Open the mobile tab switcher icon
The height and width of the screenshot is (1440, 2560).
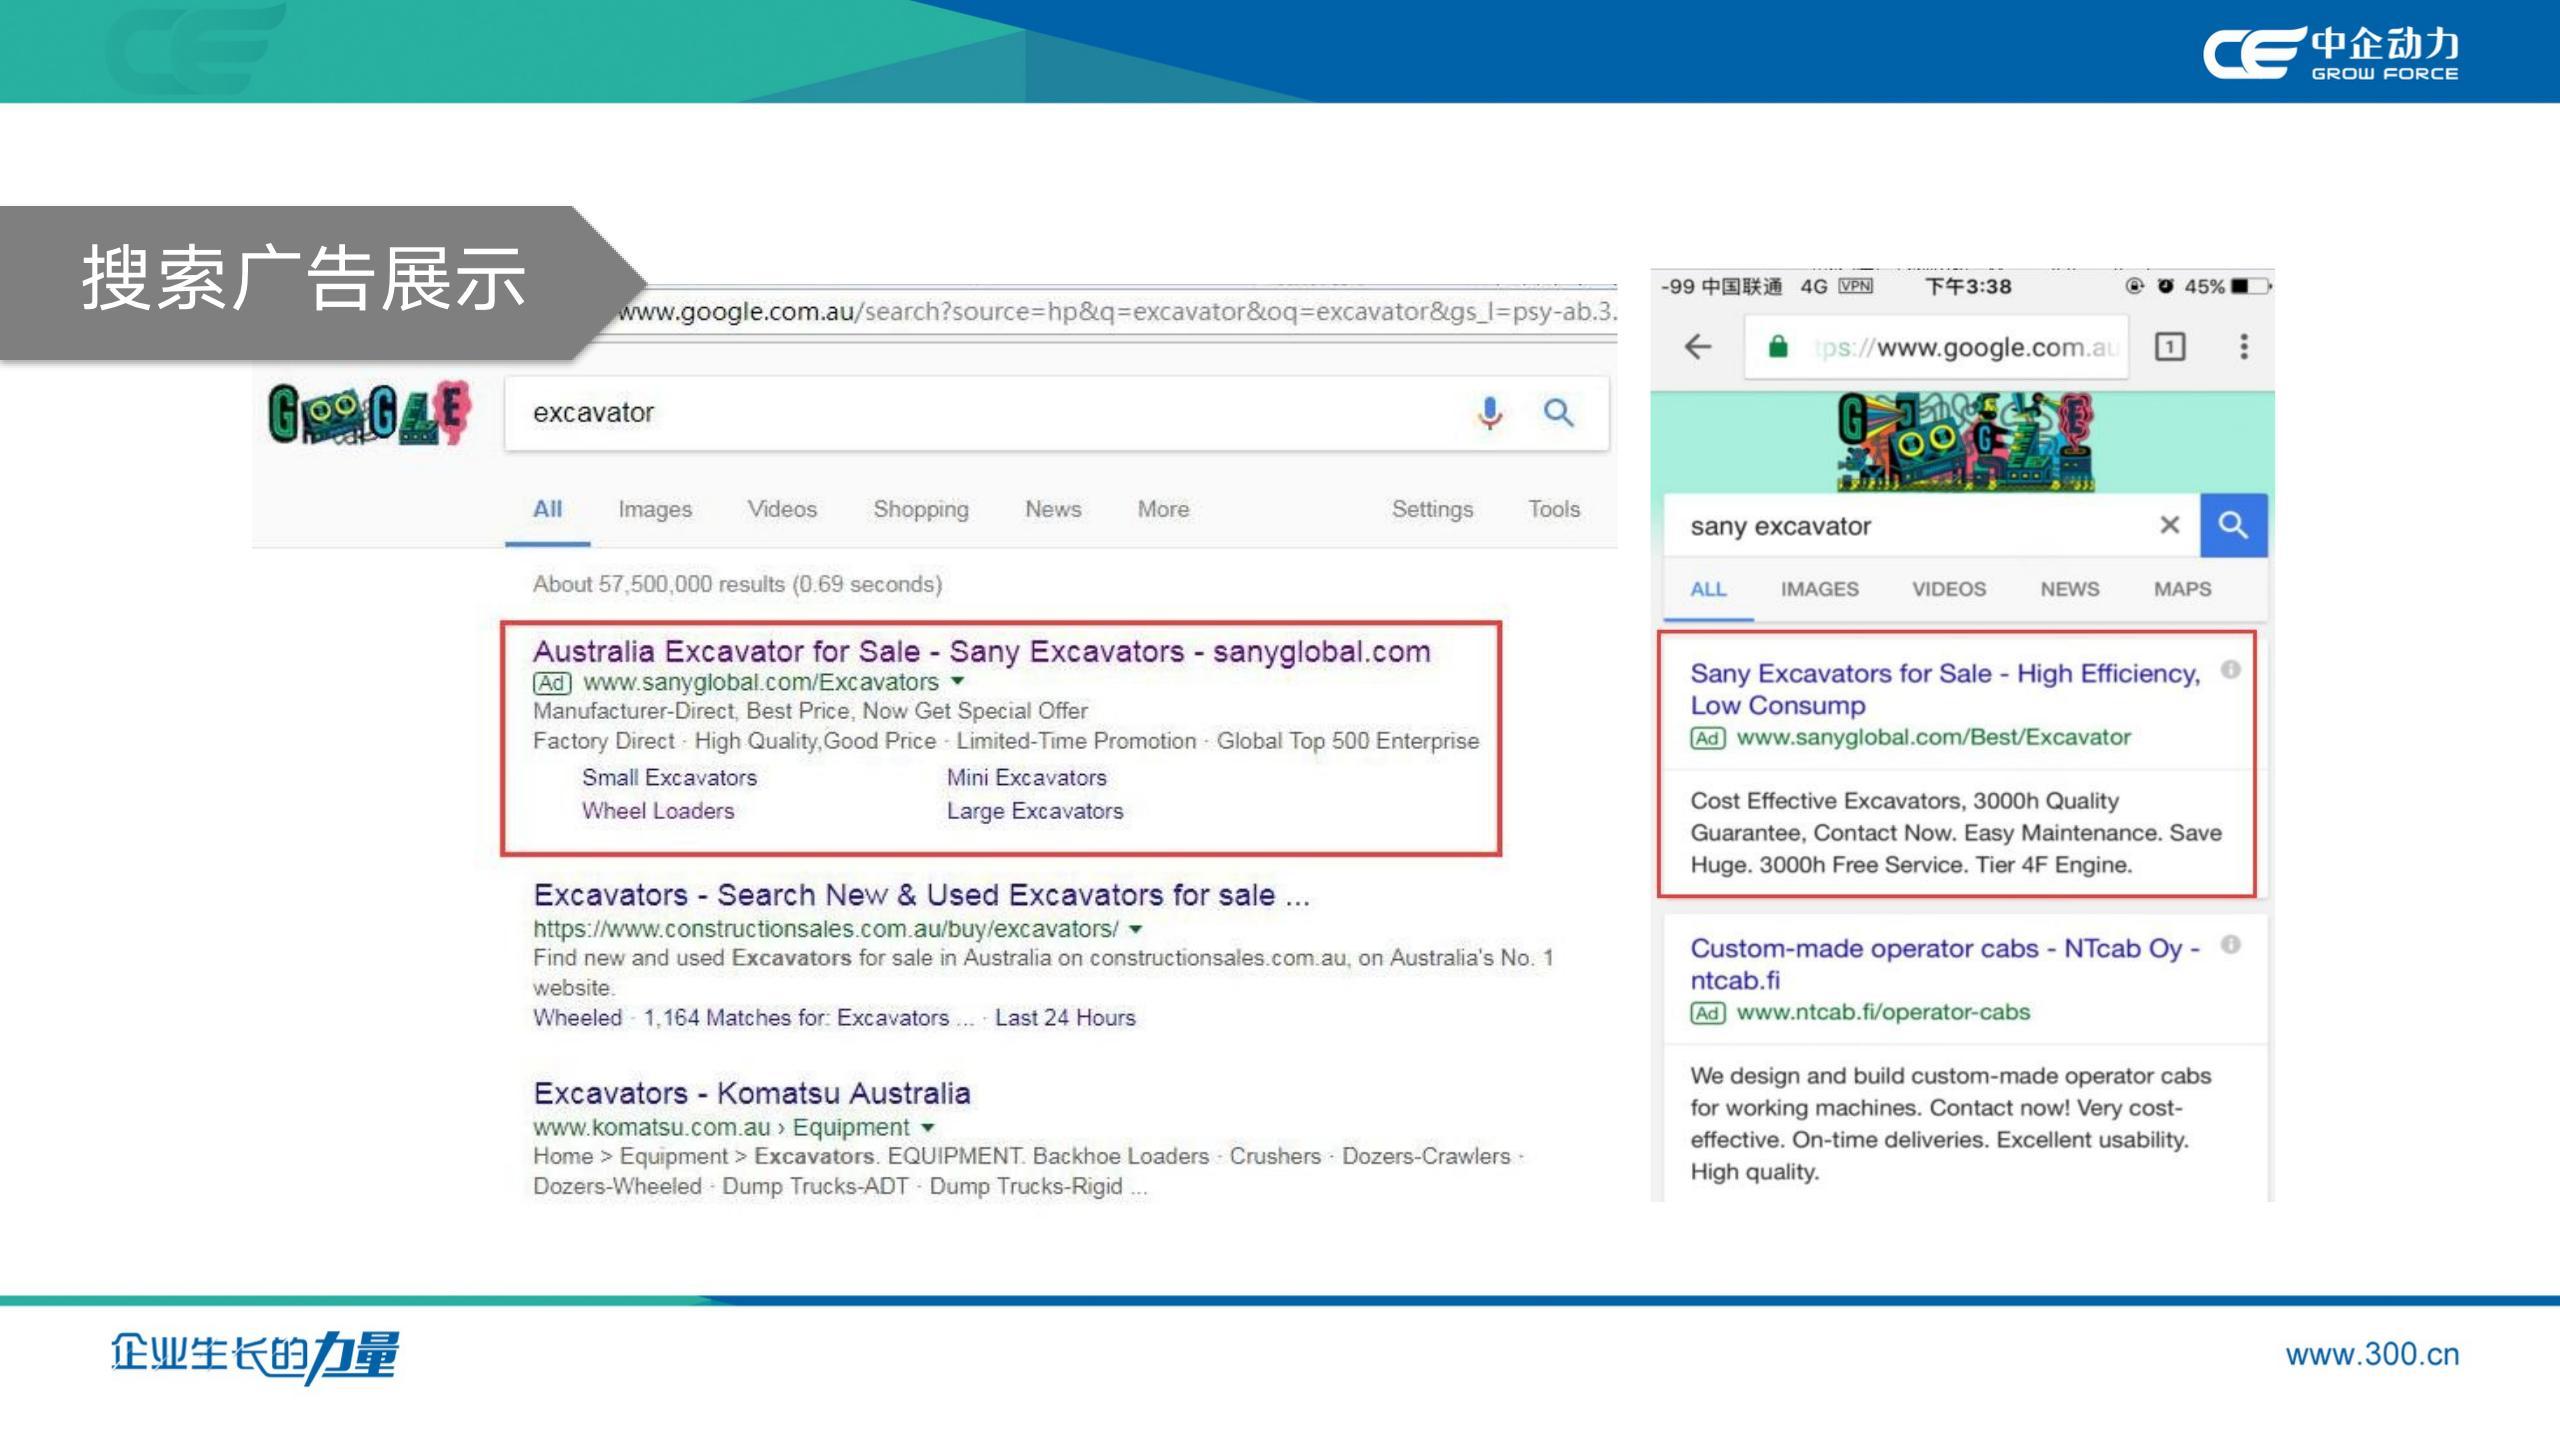(x=2169, y=347)
